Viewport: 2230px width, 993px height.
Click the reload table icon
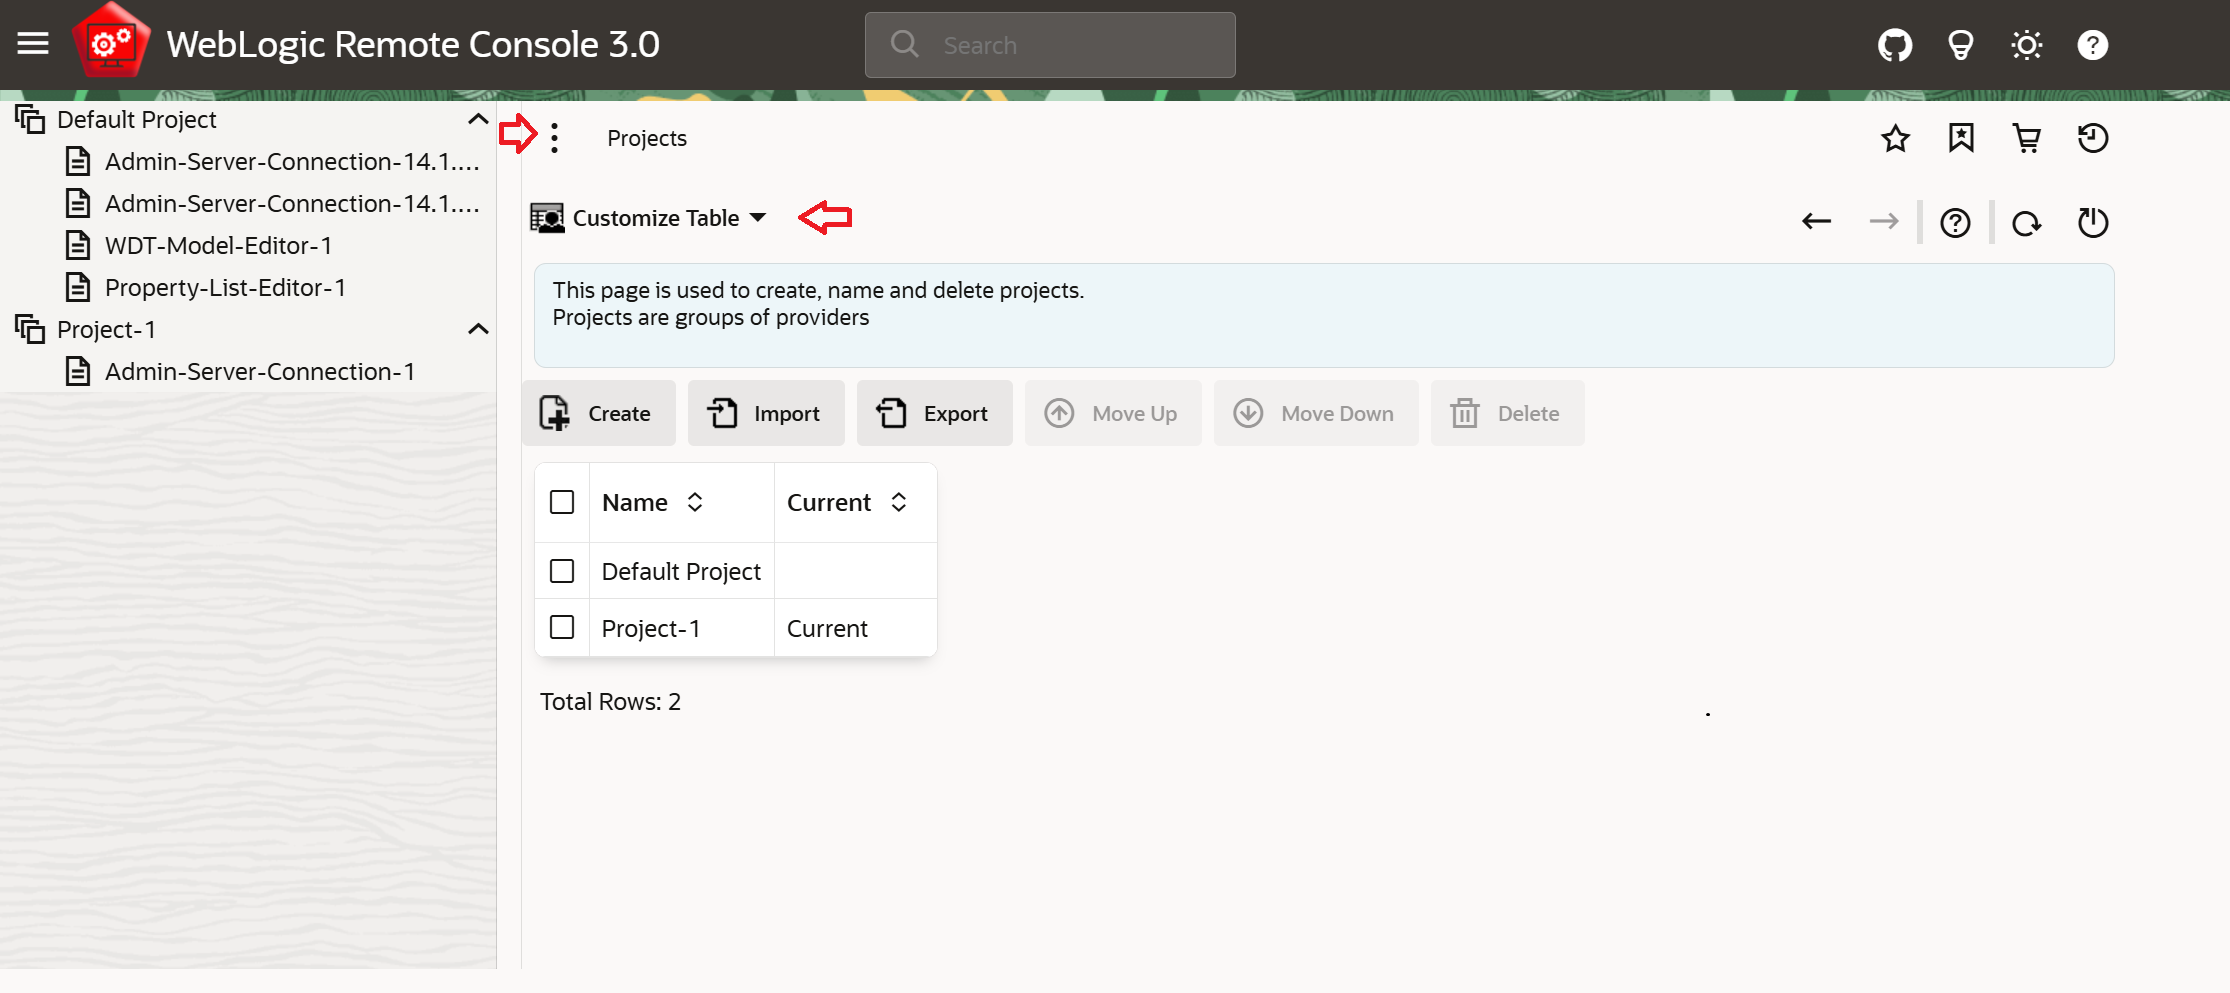click(x=2026, y=223)
